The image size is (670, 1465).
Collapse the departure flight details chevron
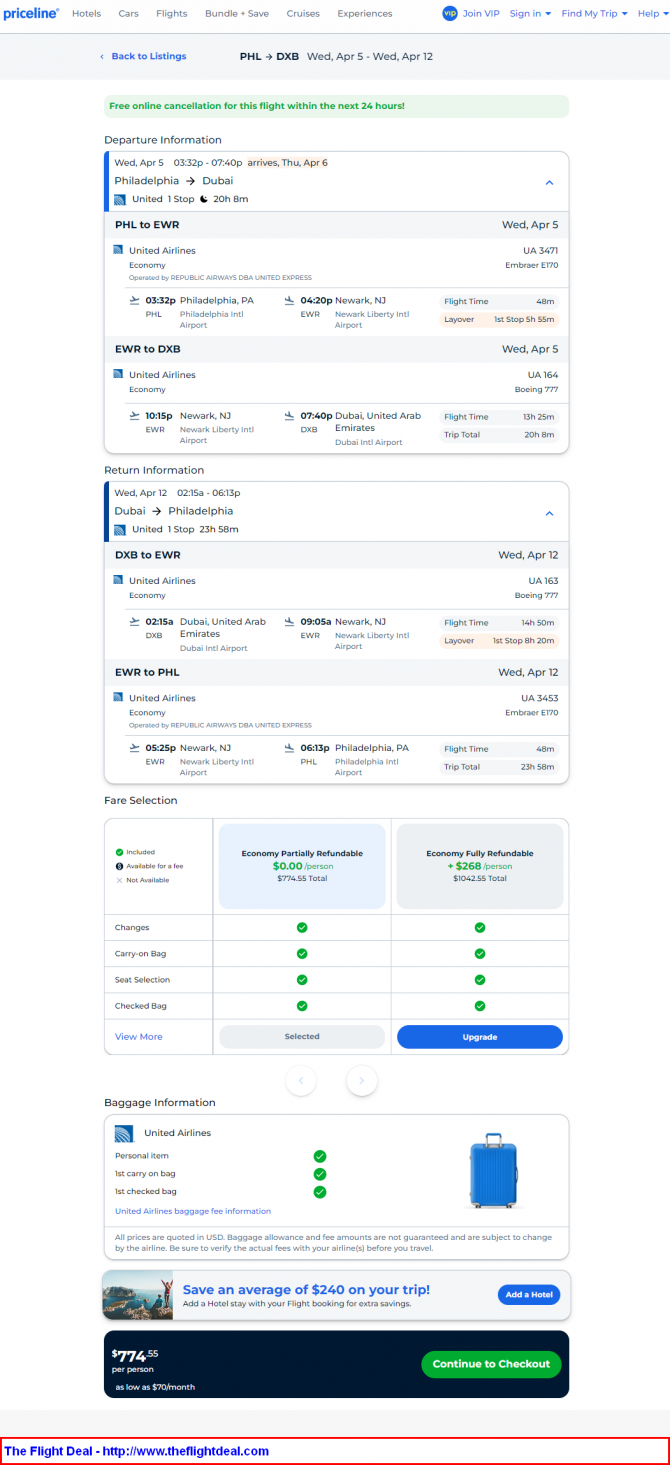[549, 183]
